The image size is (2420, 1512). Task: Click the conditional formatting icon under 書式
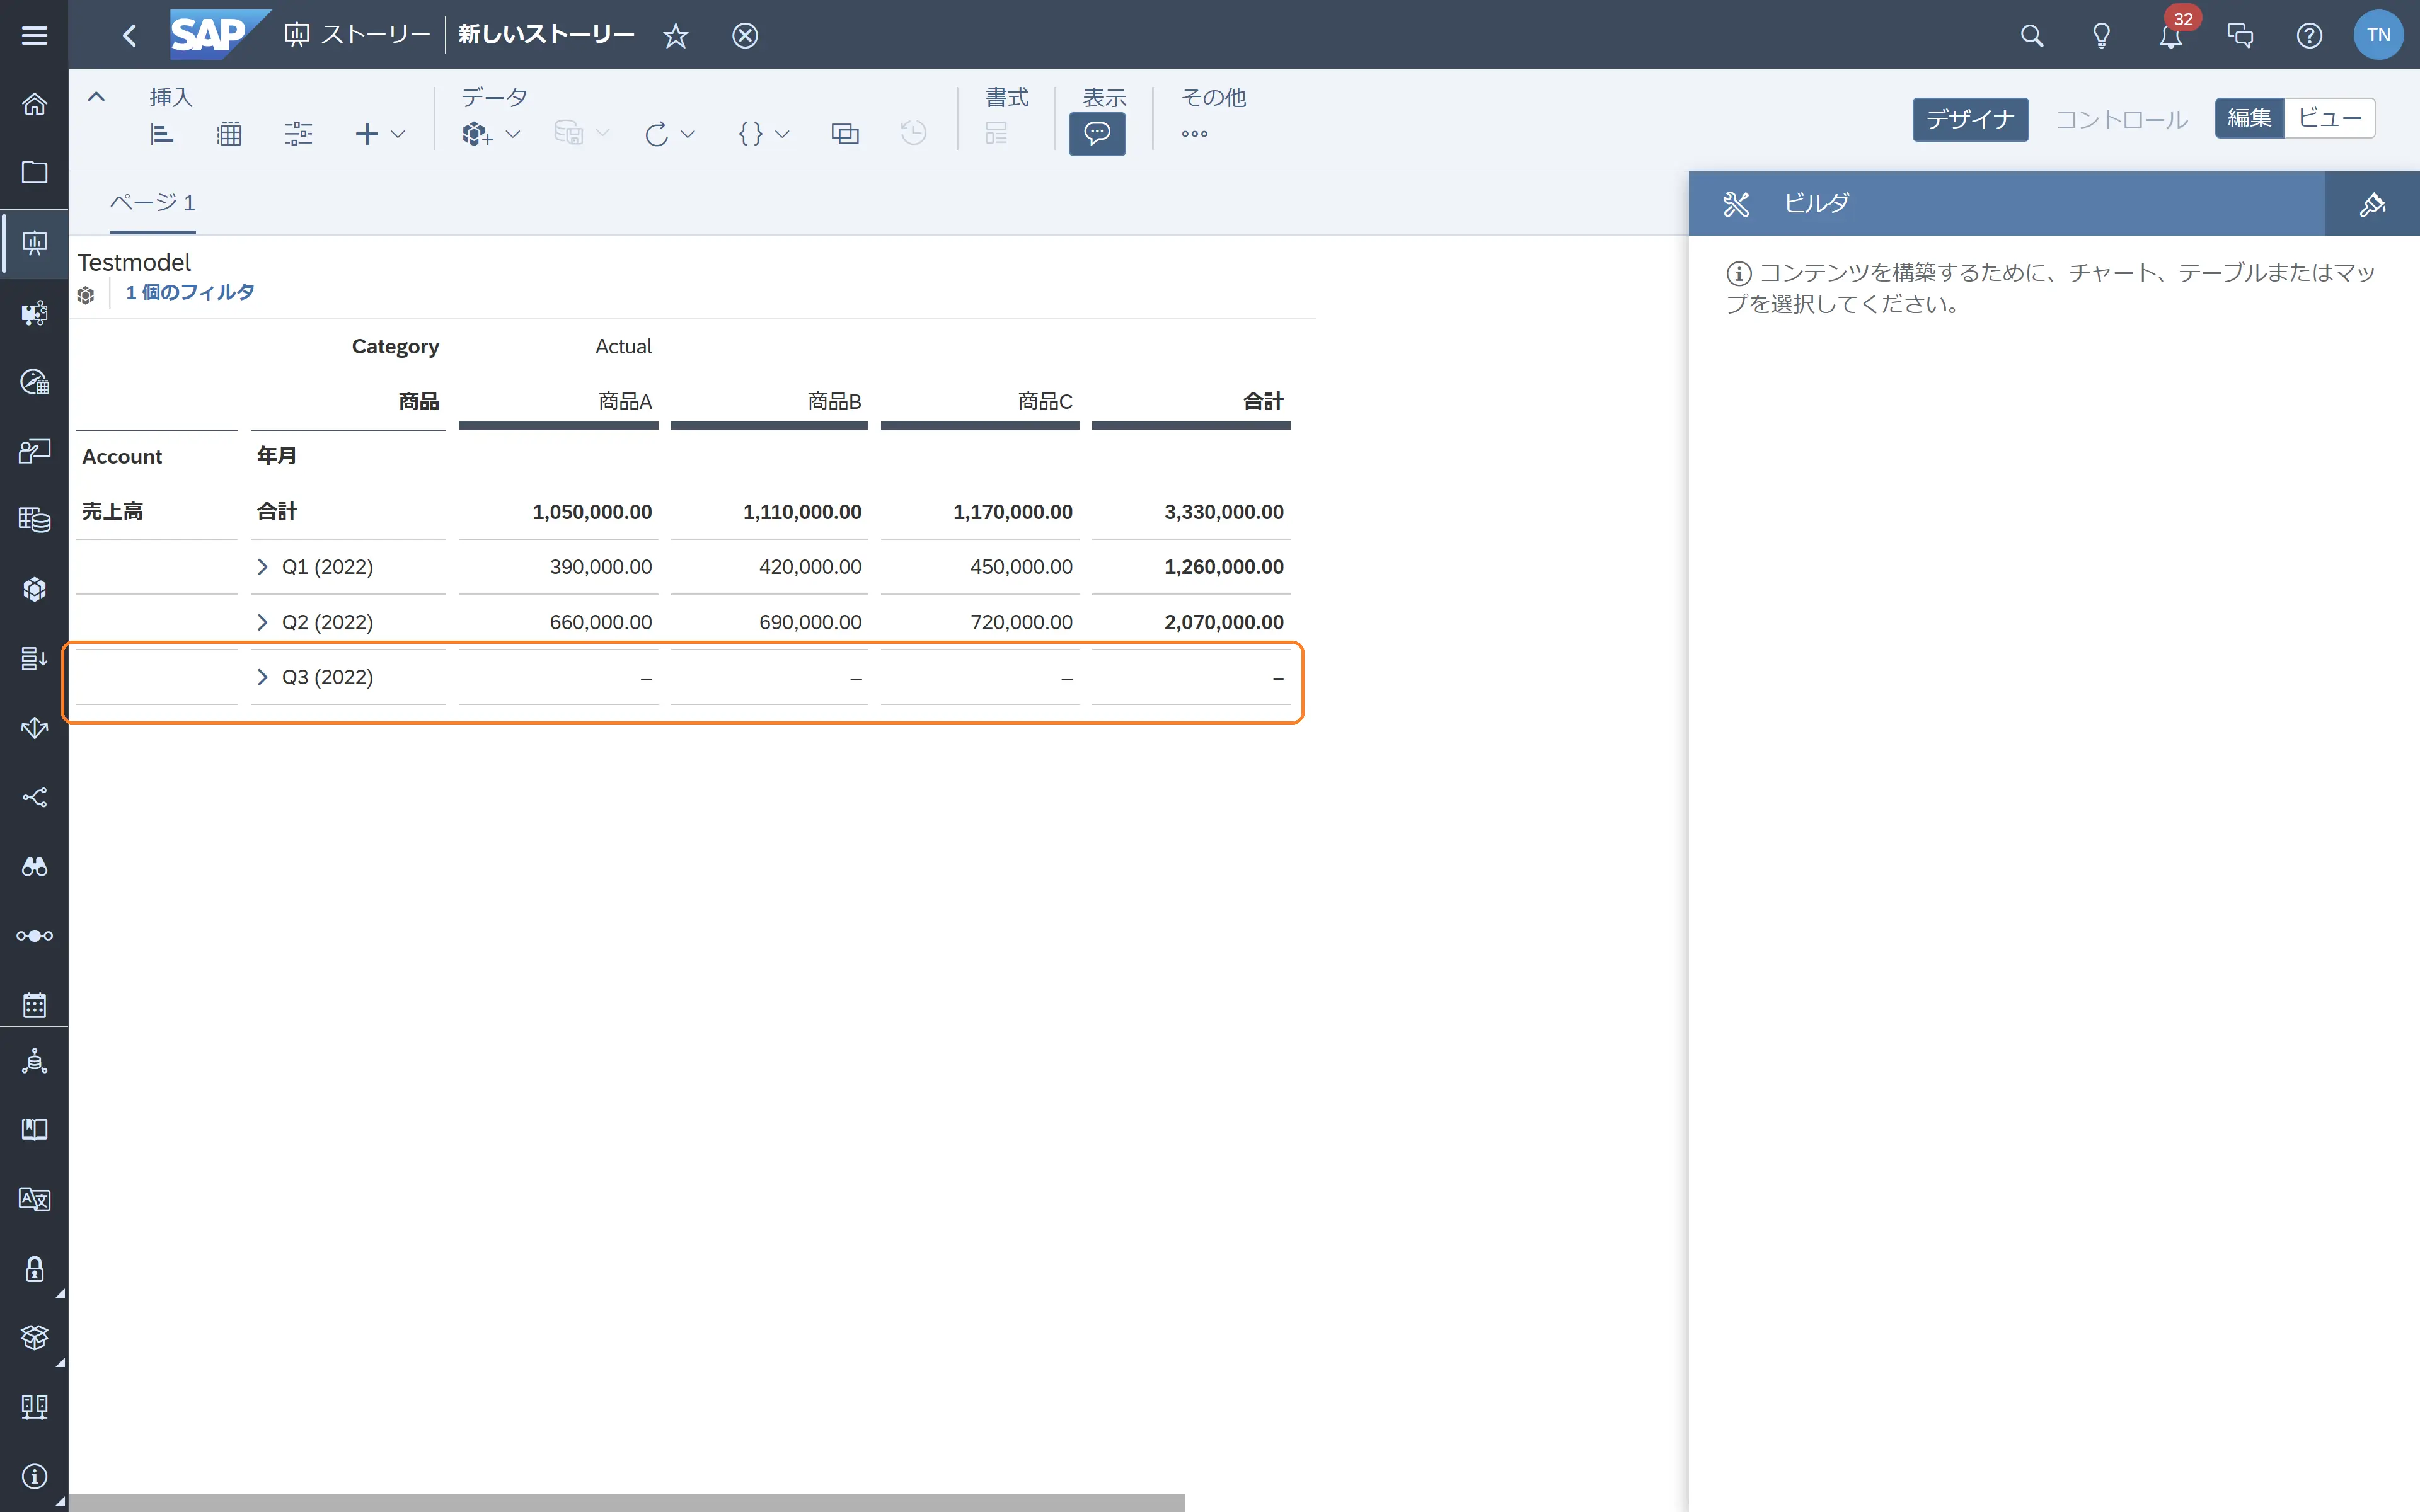tap(996, 133)
